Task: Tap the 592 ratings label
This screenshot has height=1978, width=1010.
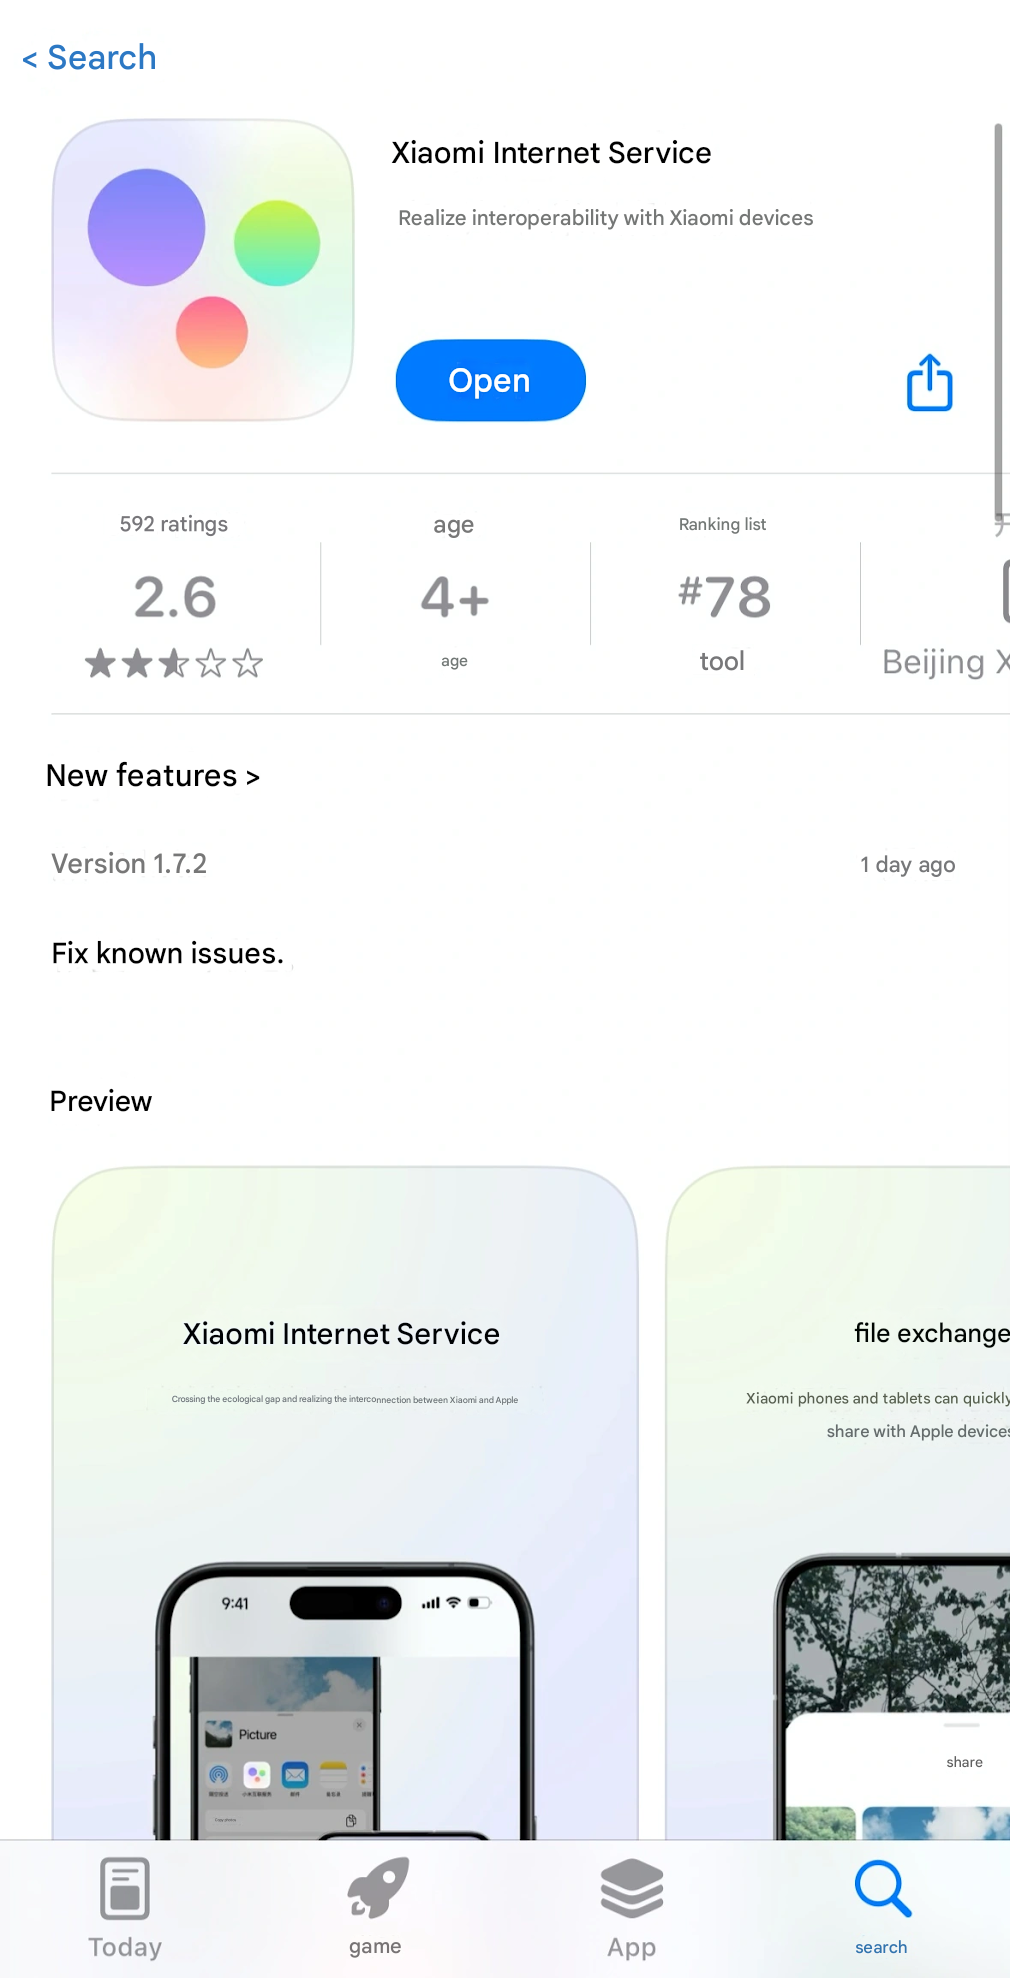Action: (174, 524)
